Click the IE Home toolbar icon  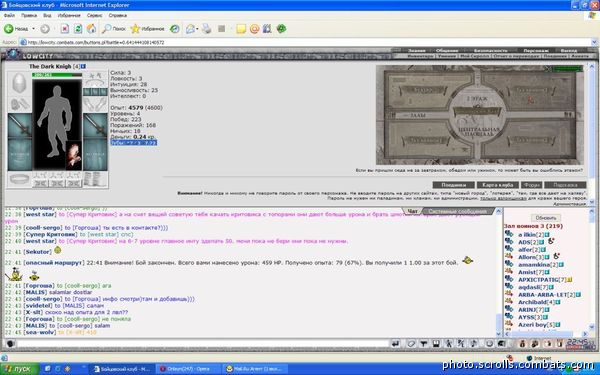tap(91, 29)
